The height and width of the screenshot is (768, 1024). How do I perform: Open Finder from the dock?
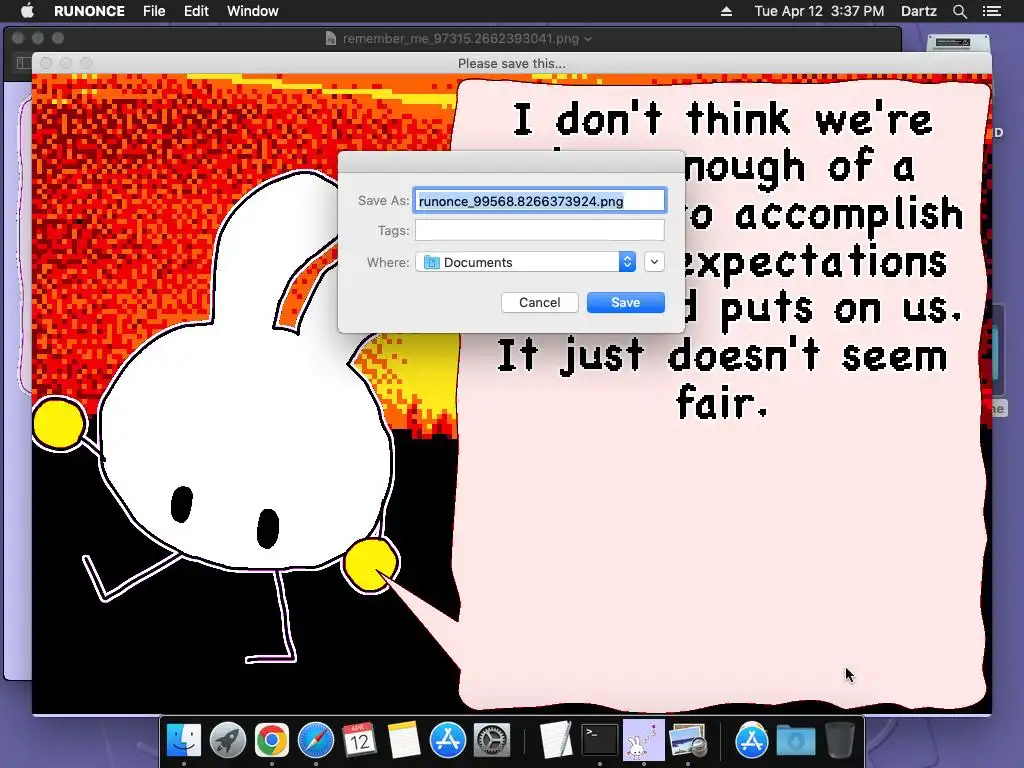(184, 741)
